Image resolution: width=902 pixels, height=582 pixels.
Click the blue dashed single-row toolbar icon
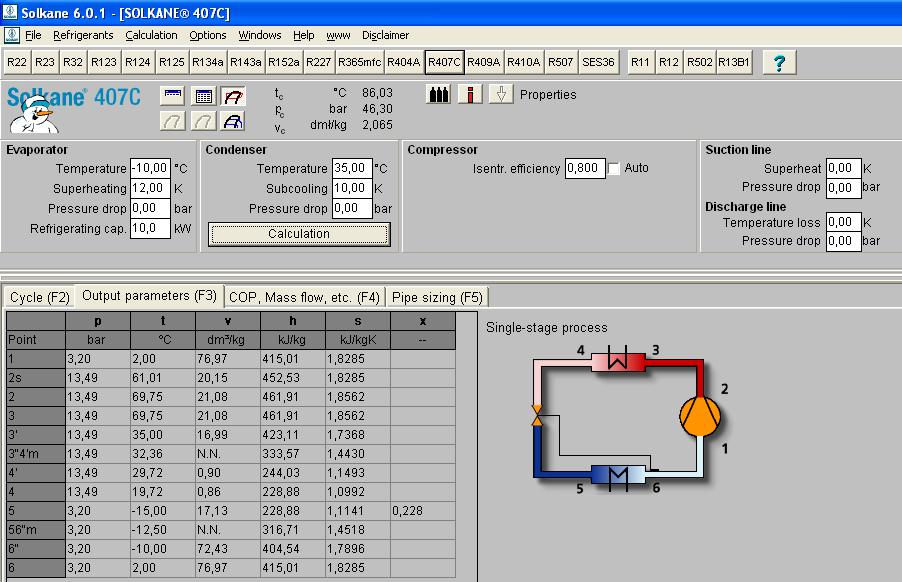pyautogui.click(x=173, y=95)
